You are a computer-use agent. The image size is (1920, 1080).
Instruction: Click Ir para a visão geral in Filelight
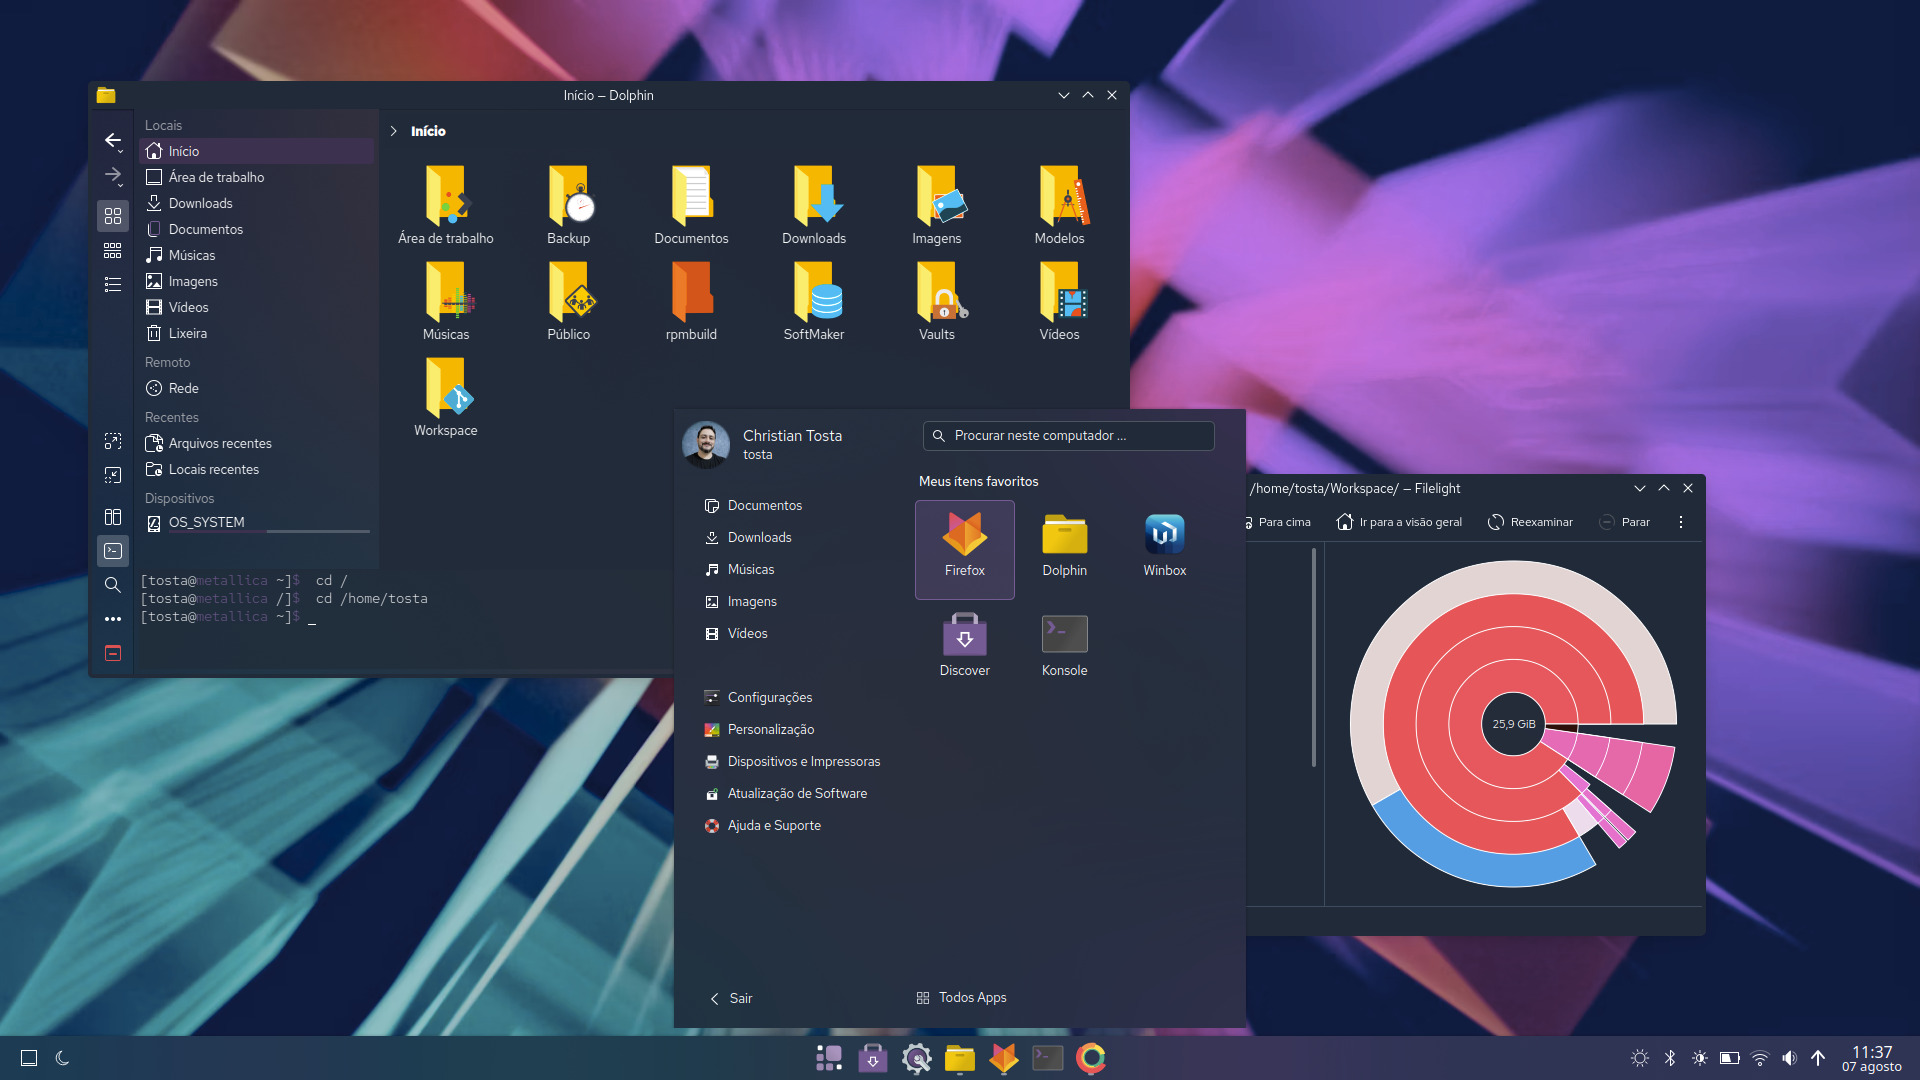coord(1399,522)
